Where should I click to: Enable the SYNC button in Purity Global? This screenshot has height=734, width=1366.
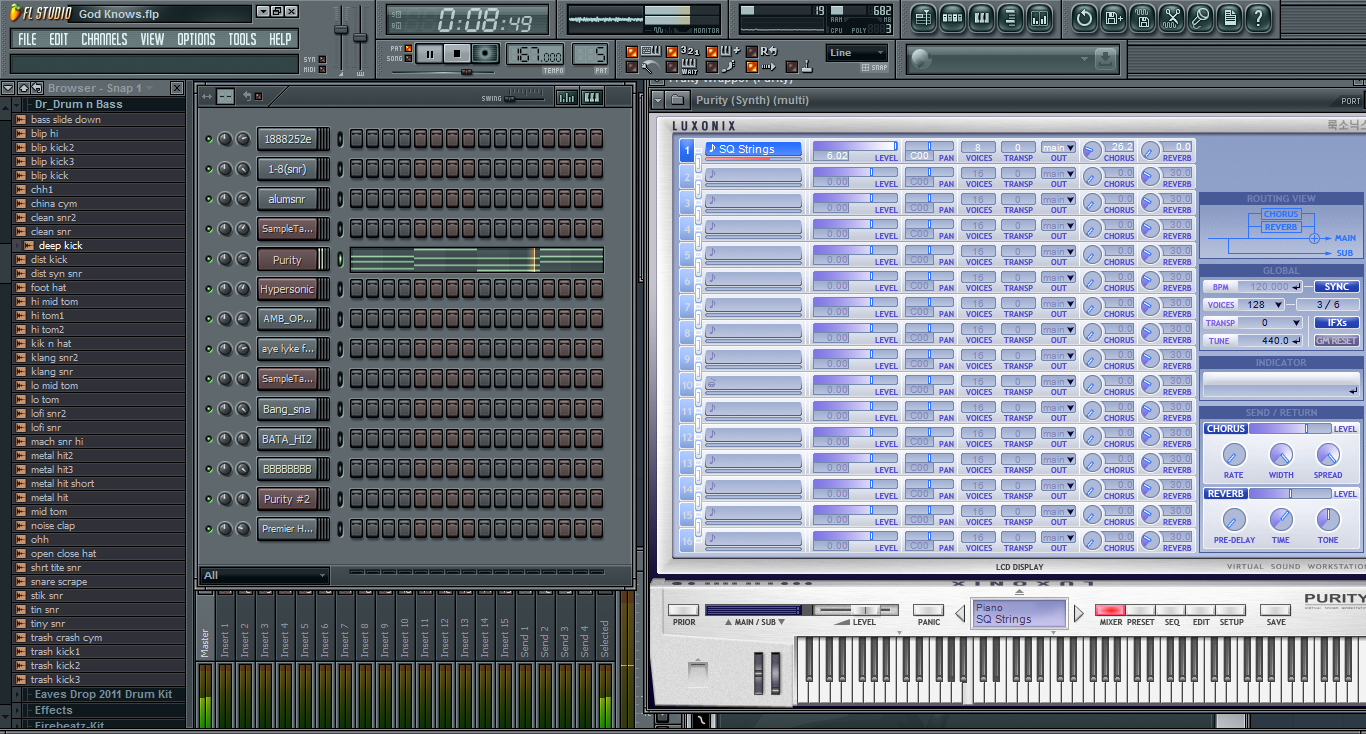[1336, 287]
